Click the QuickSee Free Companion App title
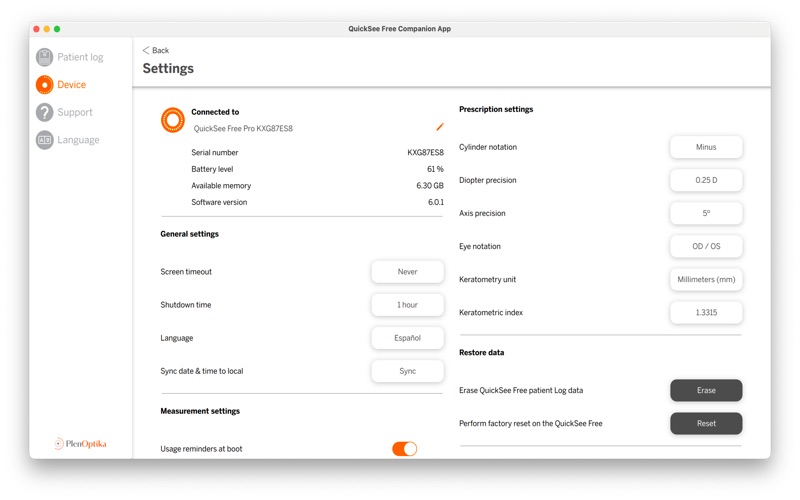The width and height of the screenshot is (800, 500). pos(399,29)
